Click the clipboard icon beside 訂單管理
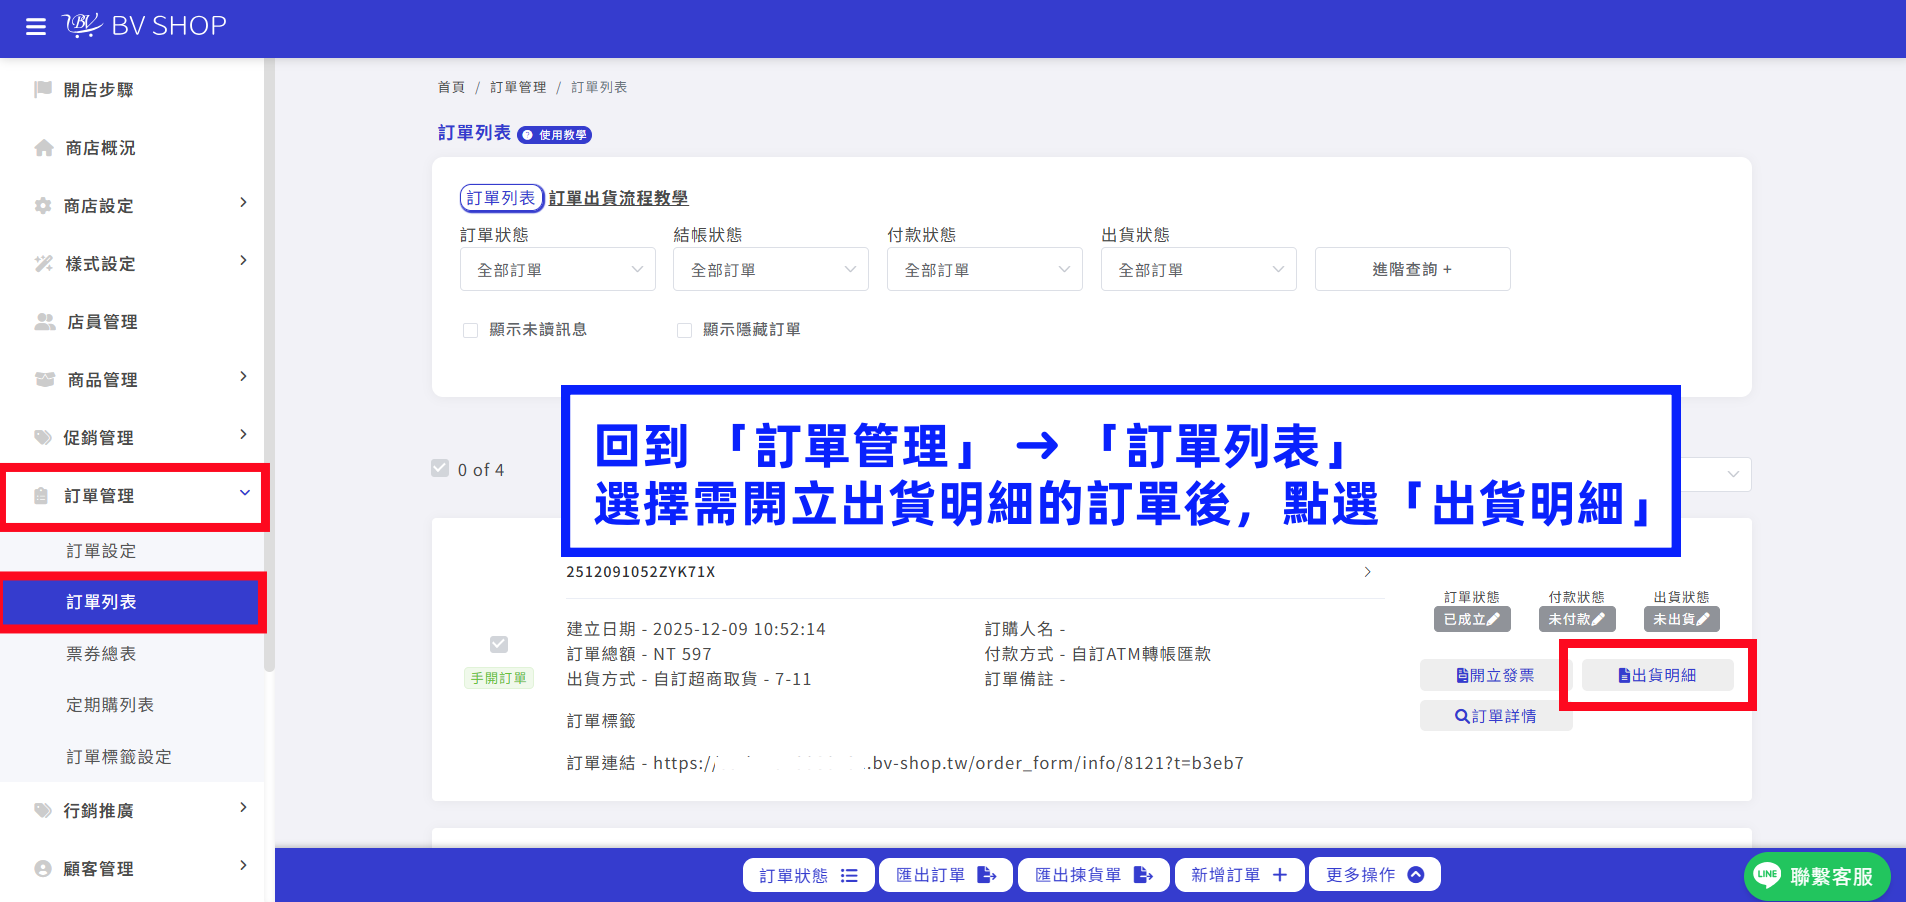Viewport: 1906px width, 902px height. click(x=41, y=496)
